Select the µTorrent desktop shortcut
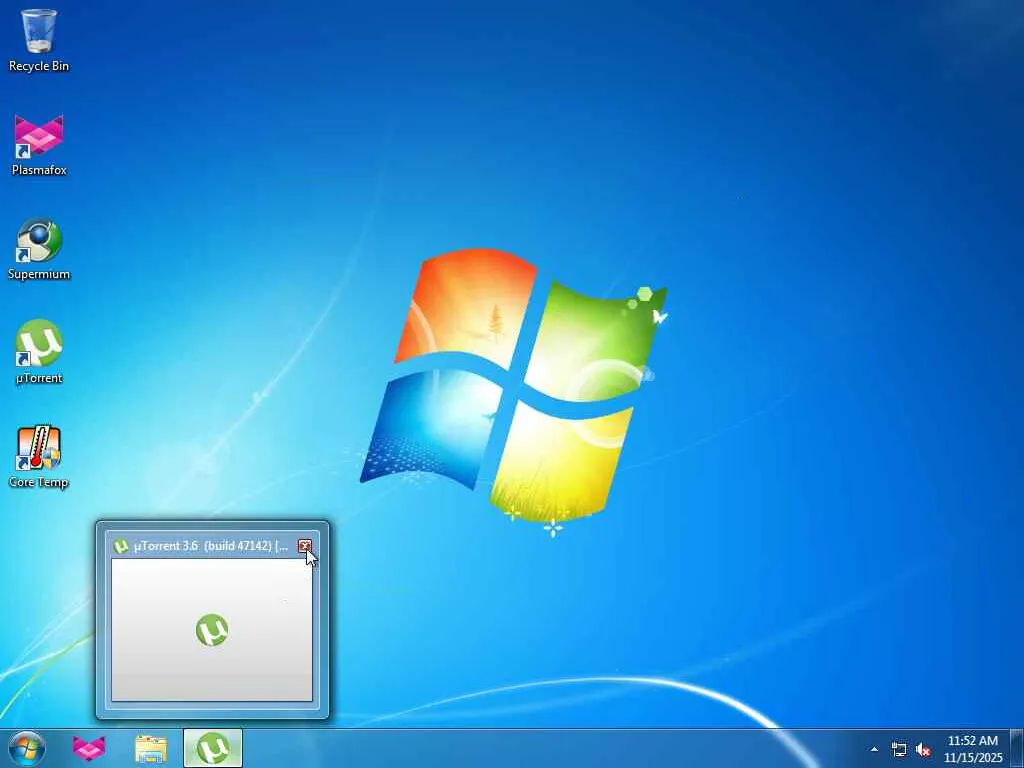This screenshot has height=768, width=1024. coord(39,353)
